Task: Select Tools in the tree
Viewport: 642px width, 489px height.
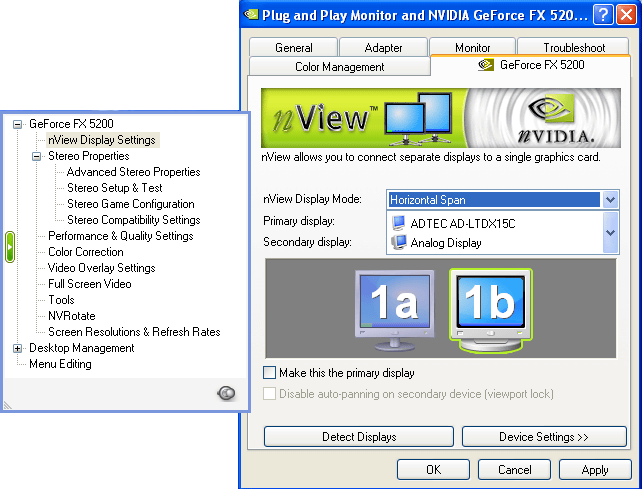Action: point(61,300)
